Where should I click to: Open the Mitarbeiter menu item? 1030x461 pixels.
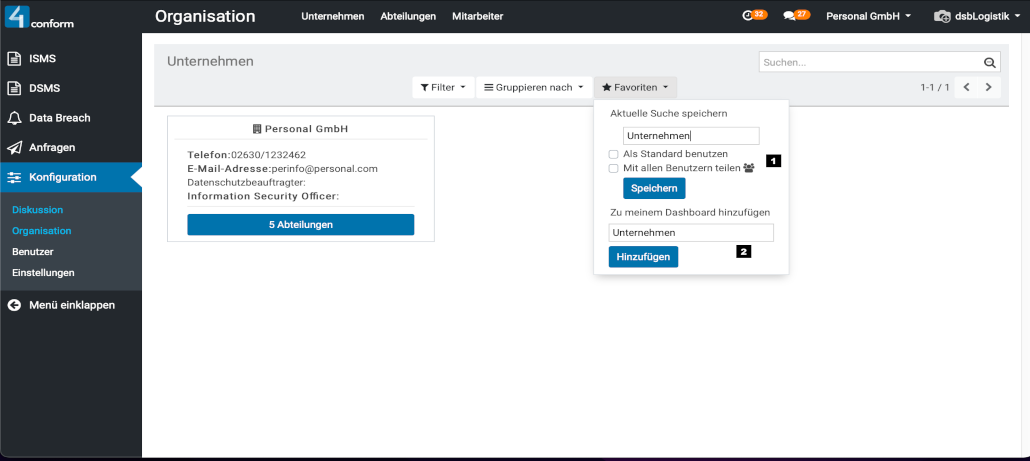tap(477, 16)
